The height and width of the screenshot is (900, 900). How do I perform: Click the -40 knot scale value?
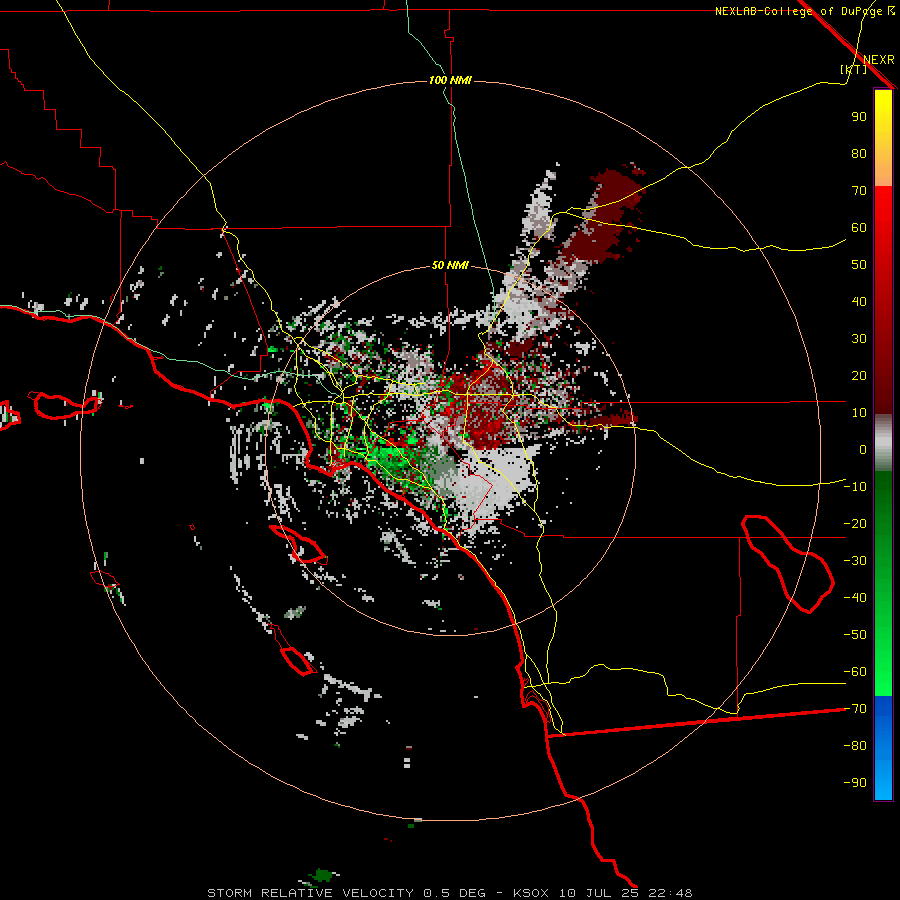click(x=855, y=598)
